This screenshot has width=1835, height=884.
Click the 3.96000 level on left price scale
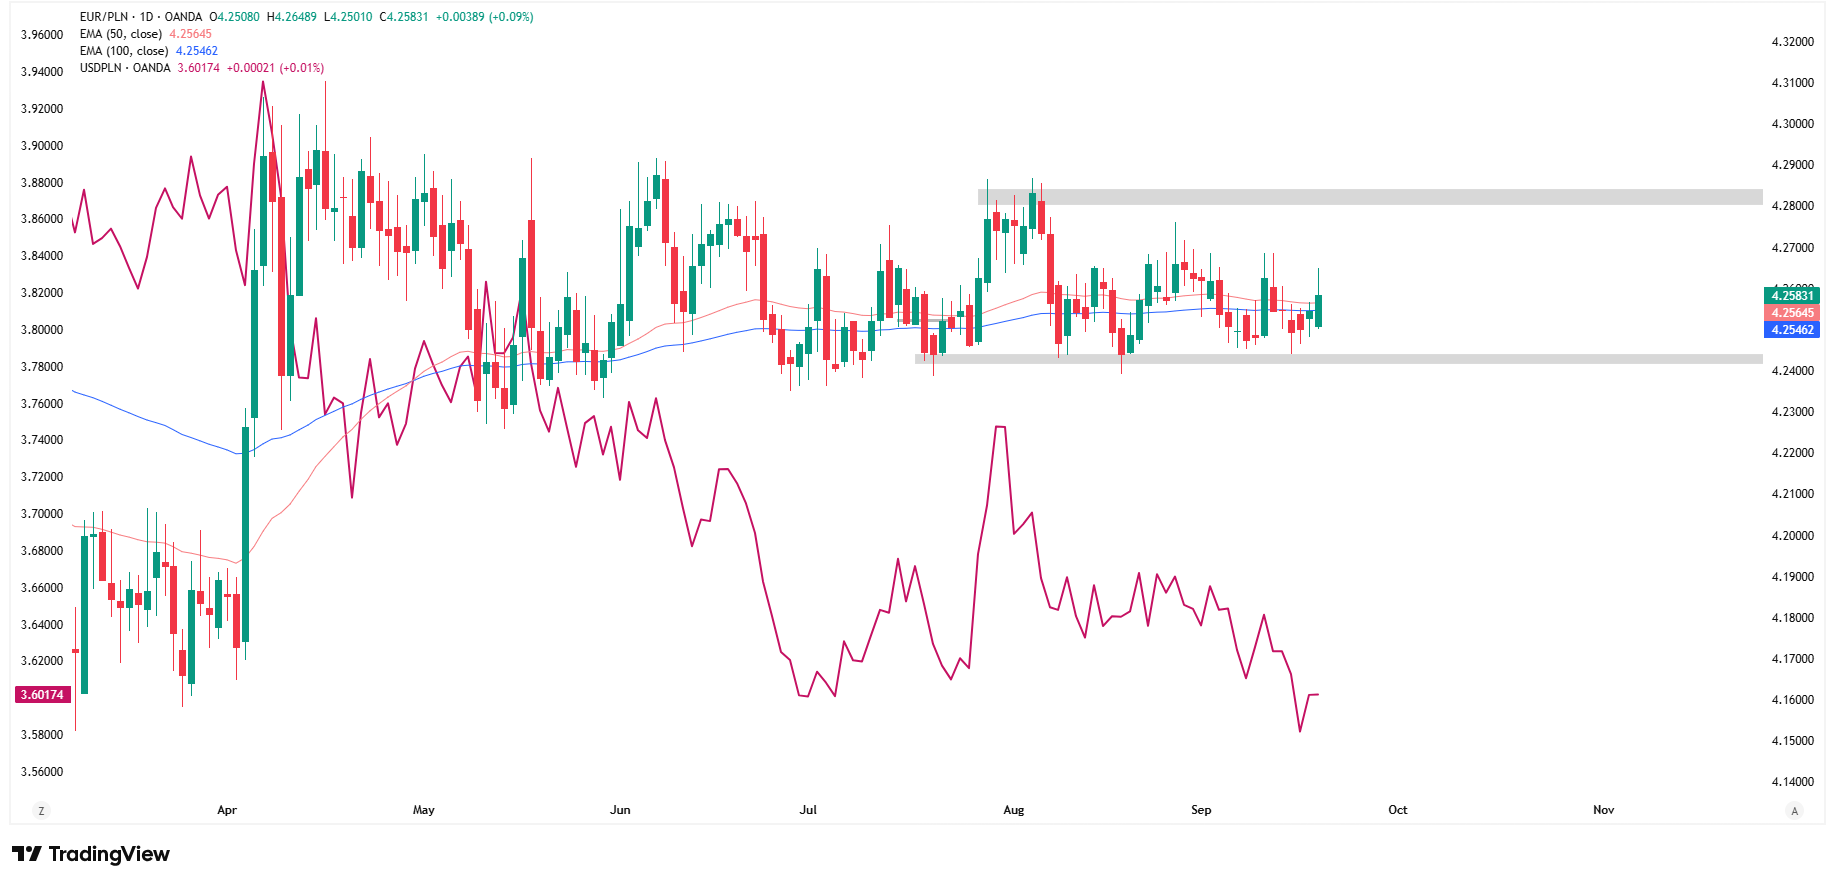(42, 35)
